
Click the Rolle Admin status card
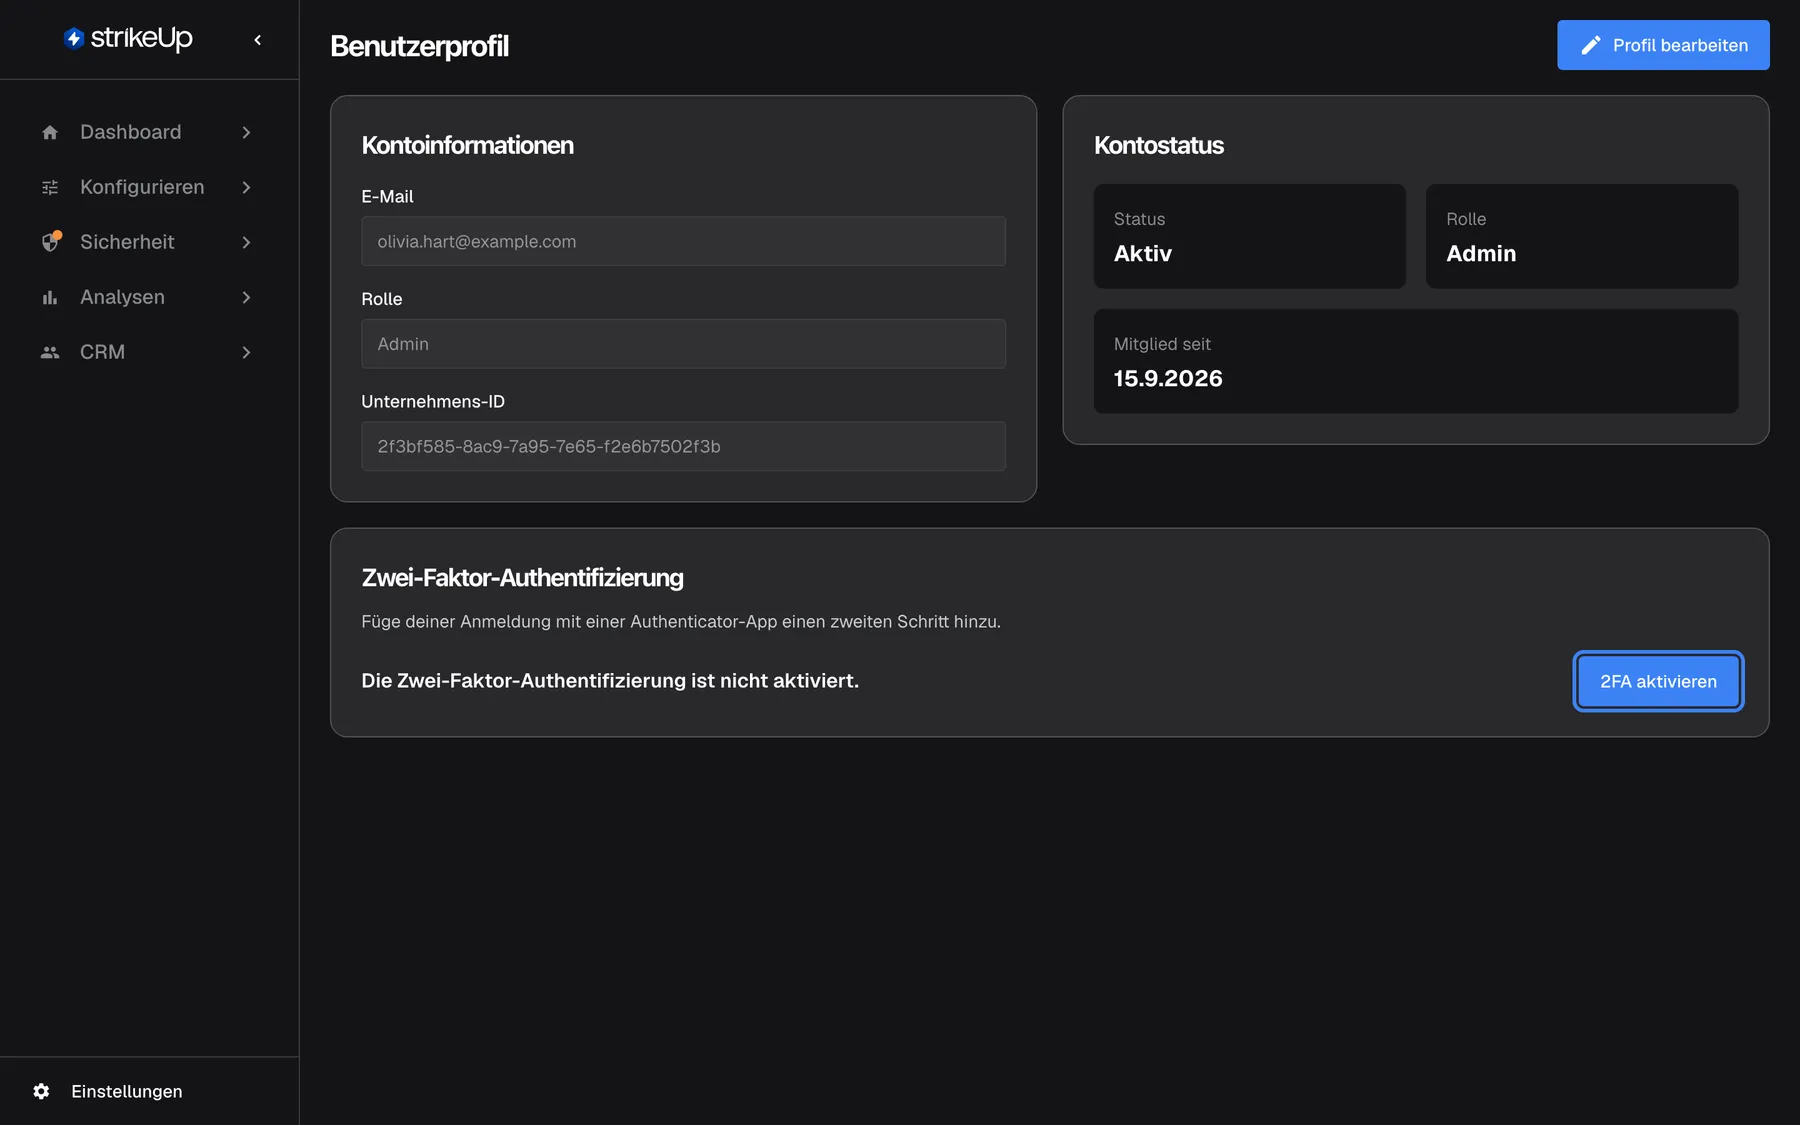coord(1581,236)
